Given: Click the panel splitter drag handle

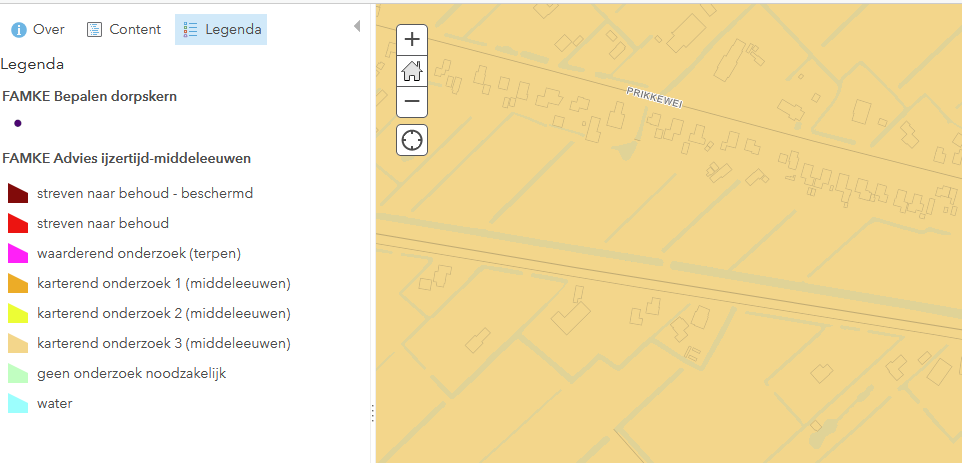Looking at the screenshot, I should [x=372, y=413].
